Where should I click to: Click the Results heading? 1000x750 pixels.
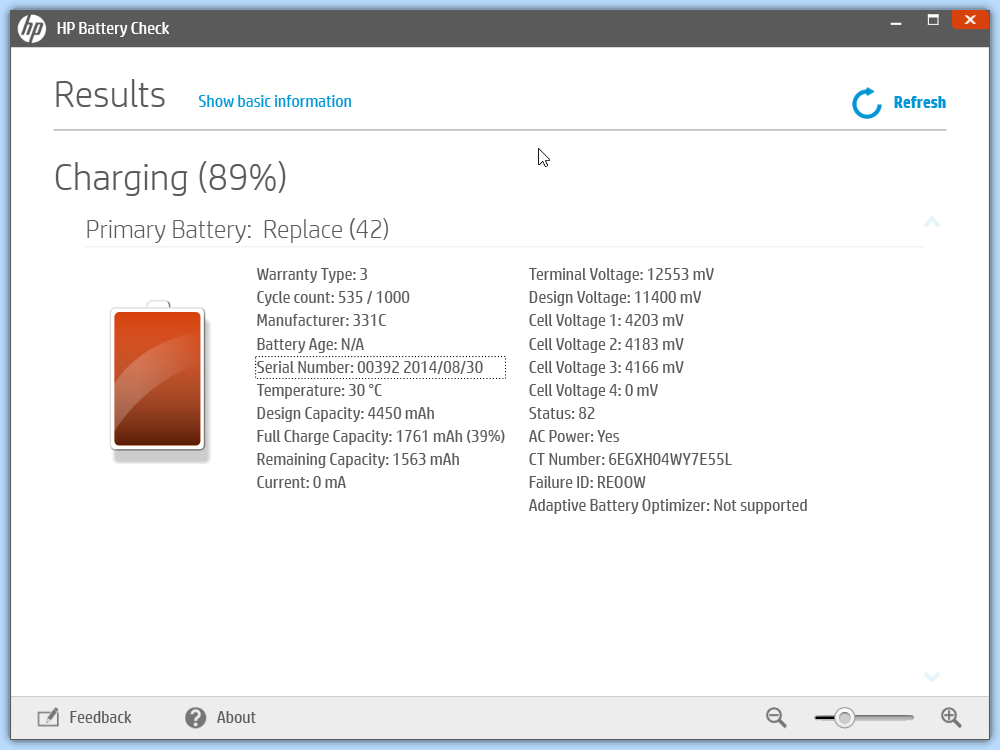click(110, 95)
